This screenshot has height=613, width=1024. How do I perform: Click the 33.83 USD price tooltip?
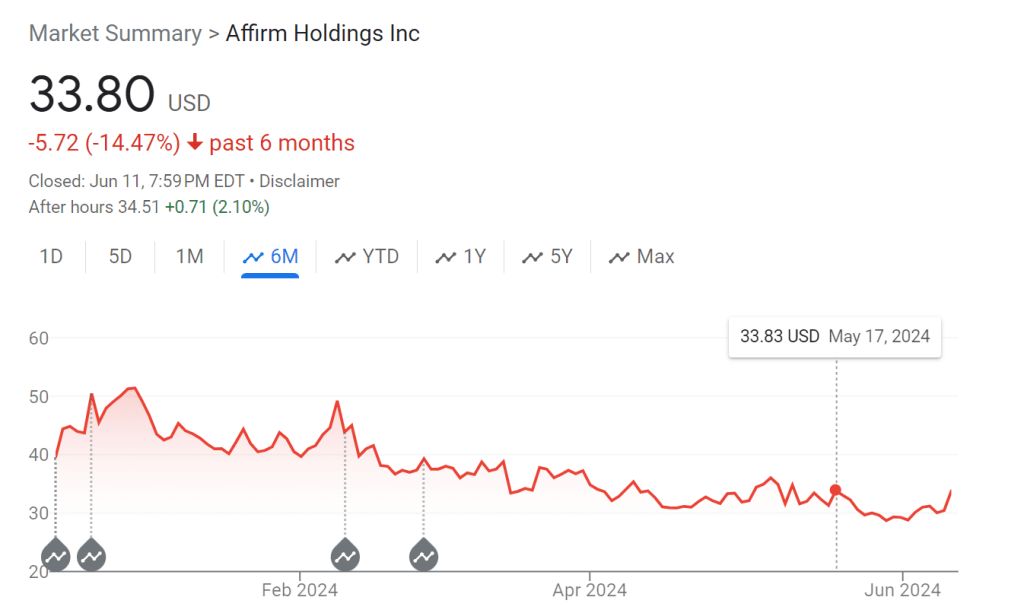(x=780, y=336)
